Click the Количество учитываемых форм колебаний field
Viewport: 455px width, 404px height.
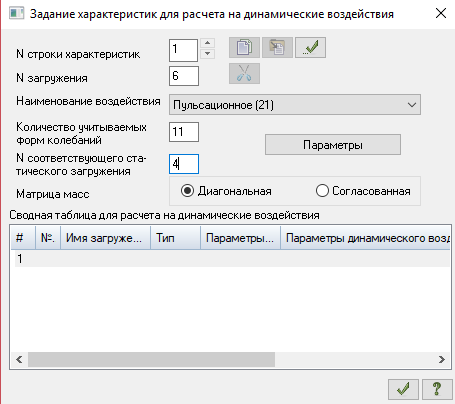tap(184, 132)
